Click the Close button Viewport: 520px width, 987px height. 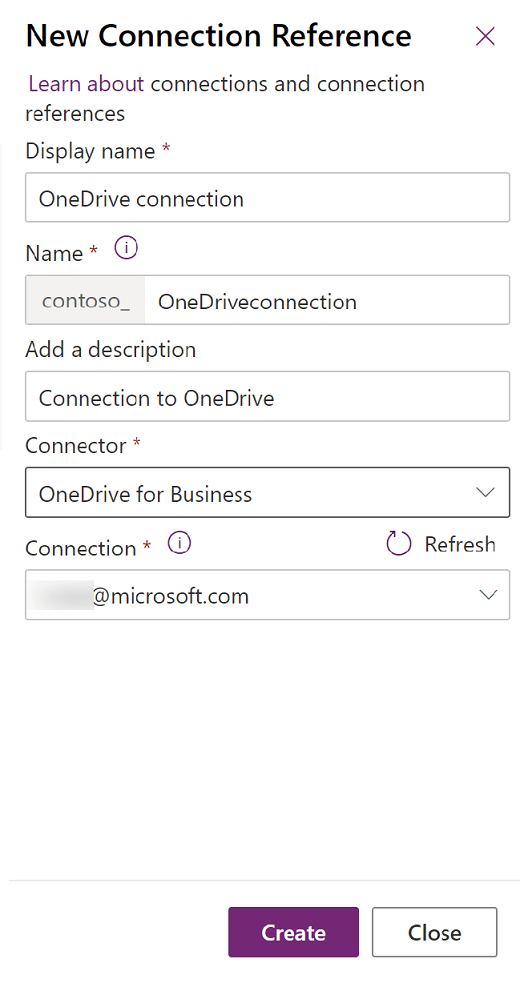pos(434,932)
